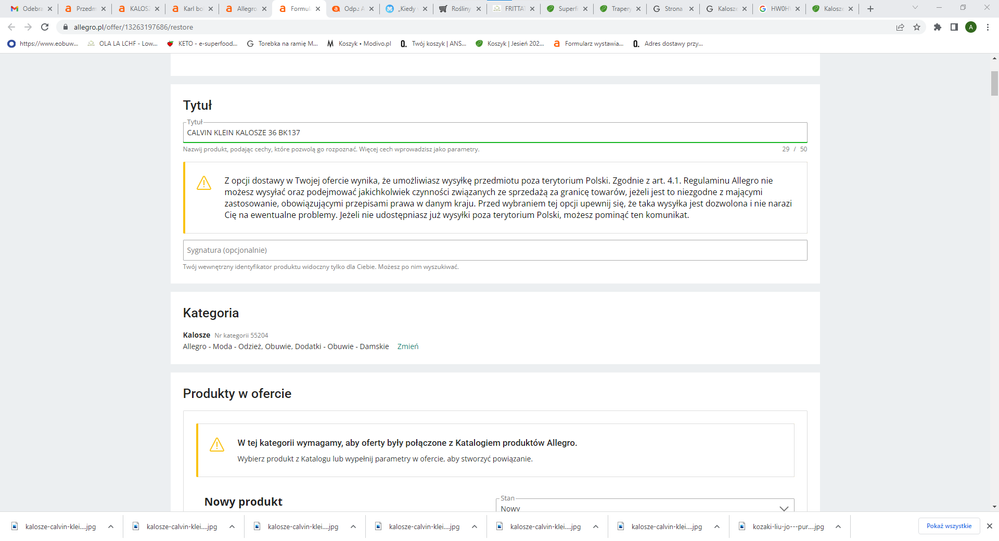Viewport: 999px width, 541px height.
Task: Click the Sygnatura optional input field
Action: tap(495, 250)
